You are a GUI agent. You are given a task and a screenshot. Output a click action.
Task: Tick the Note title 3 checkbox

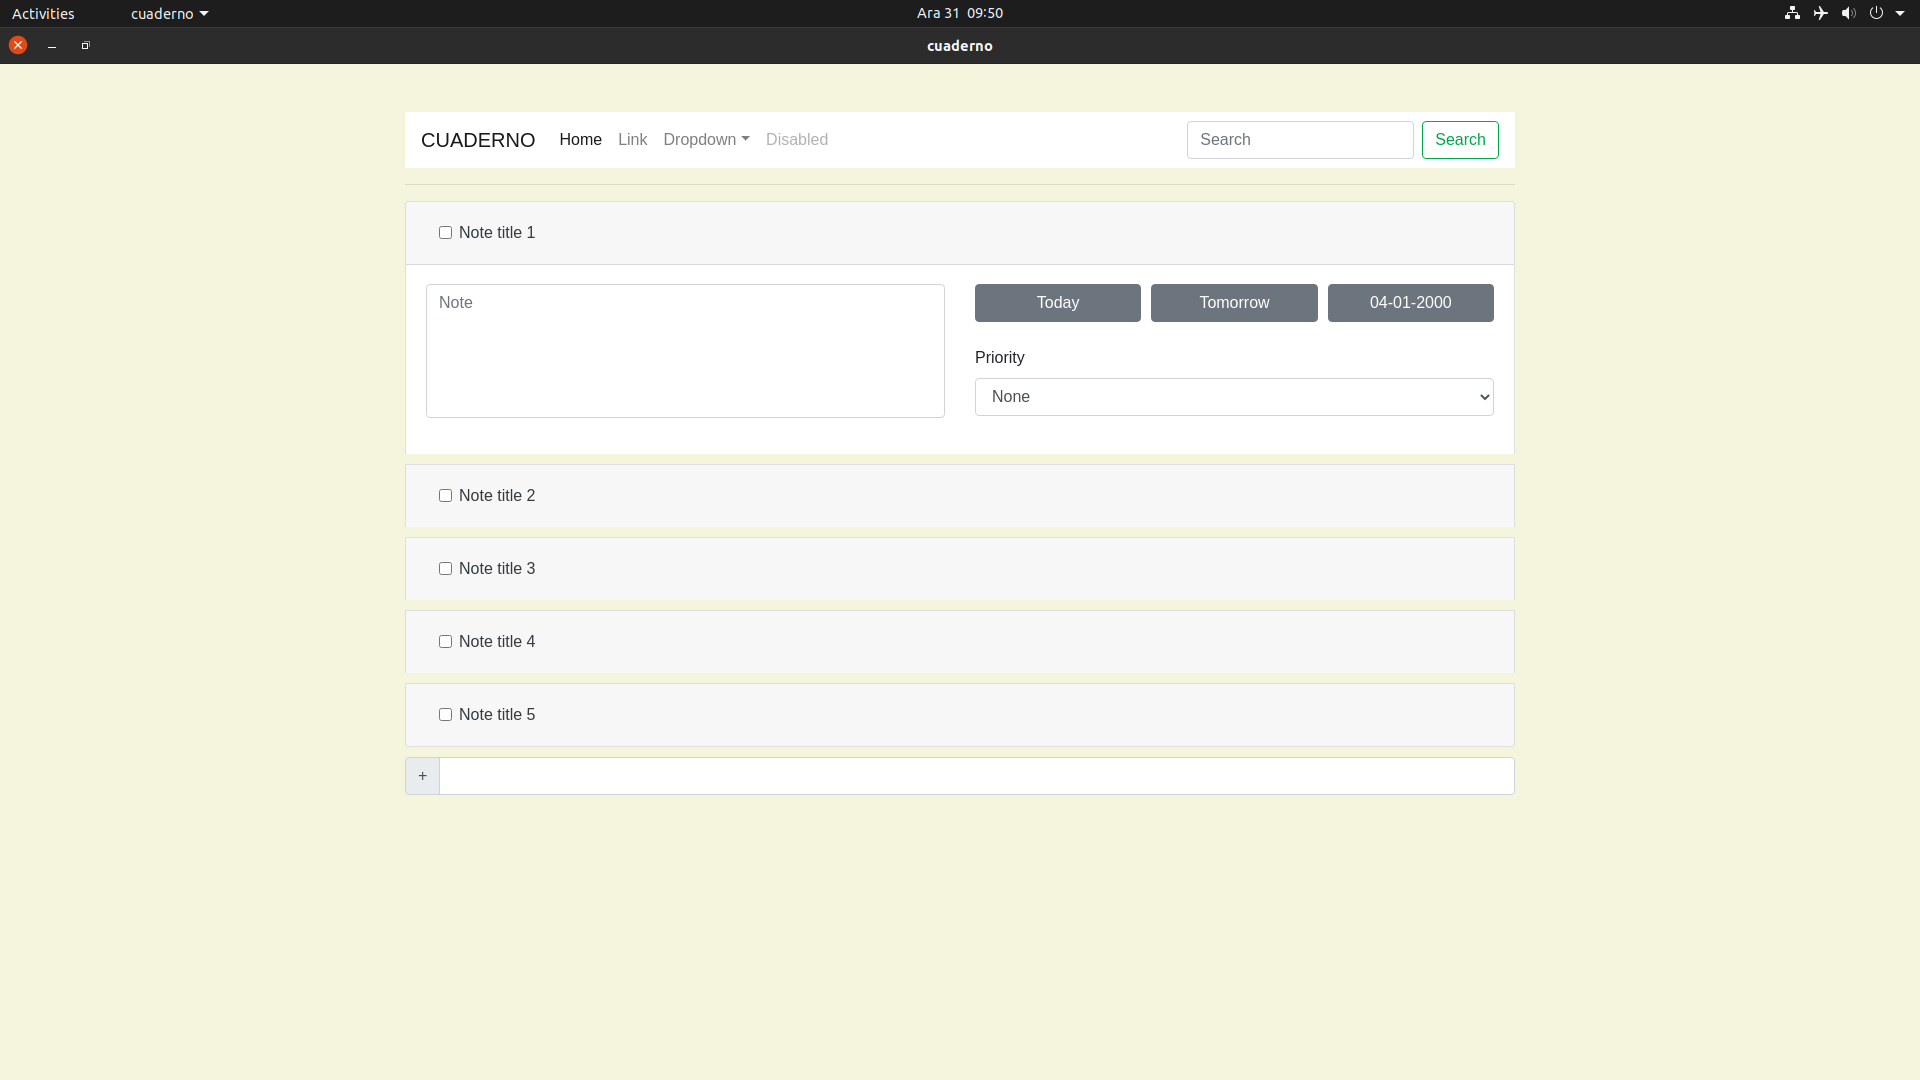click(x=445, y=569)
